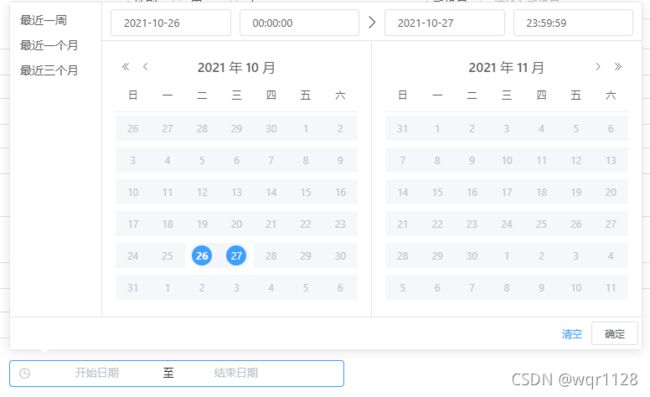This screenshot has height=397, width=650.
Task: Select October 20 in left calendar
Action: point(236,224)
